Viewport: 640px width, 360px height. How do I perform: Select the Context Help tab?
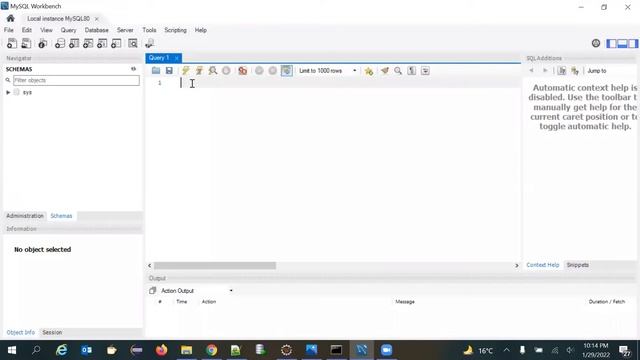click(542, 265)
